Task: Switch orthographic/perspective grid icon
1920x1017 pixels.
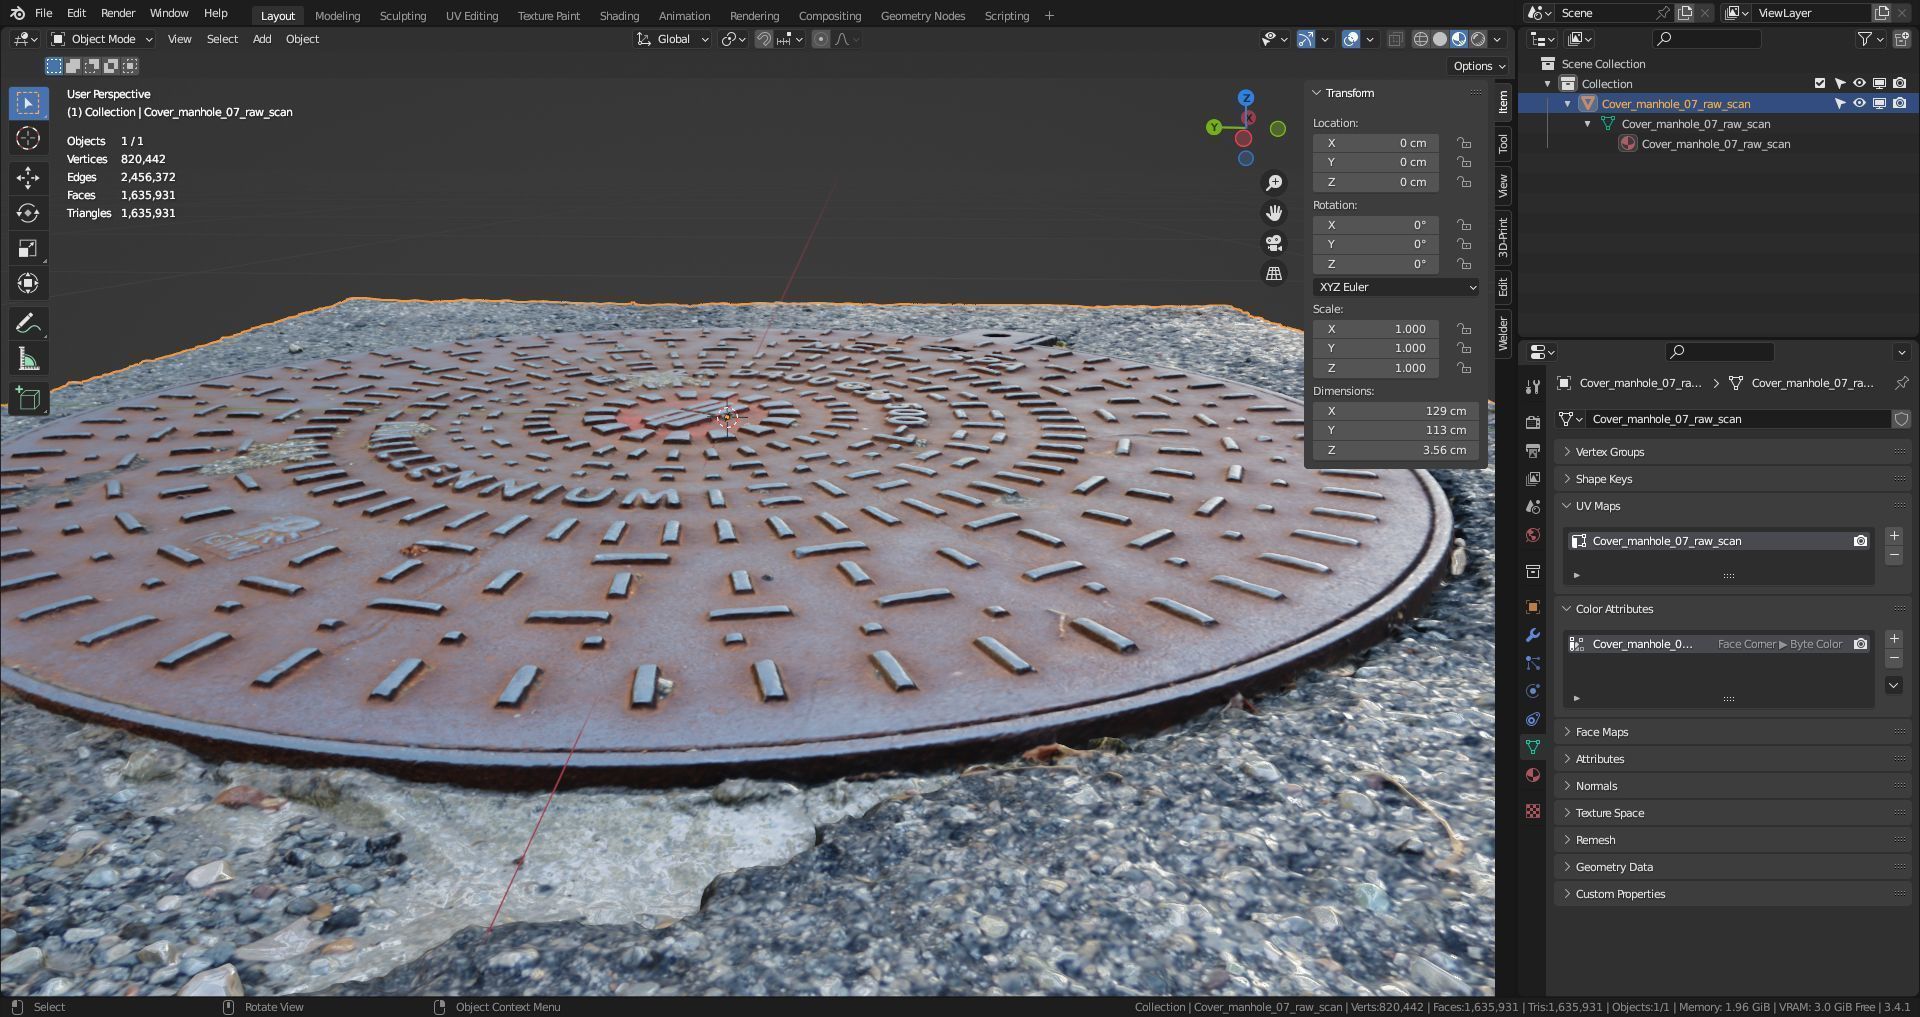Action: (1274, 273)
